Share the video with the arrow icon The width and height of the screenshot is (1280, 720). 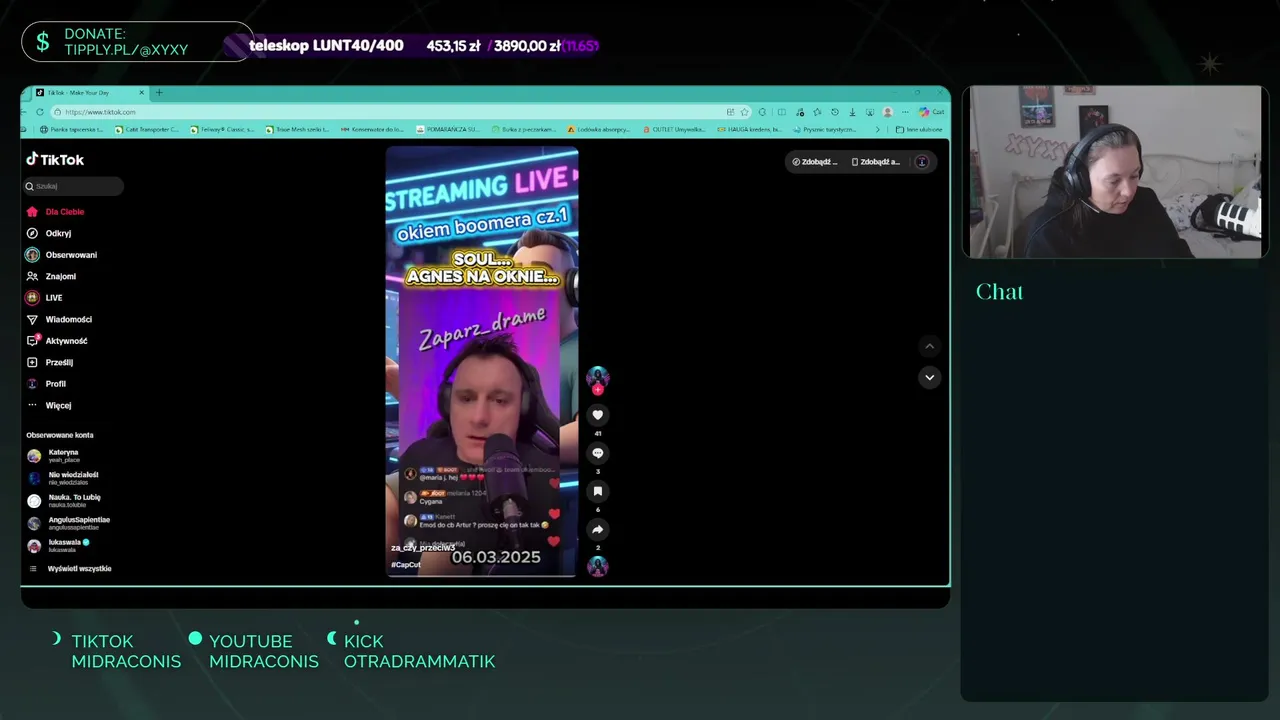coord(598,529)
